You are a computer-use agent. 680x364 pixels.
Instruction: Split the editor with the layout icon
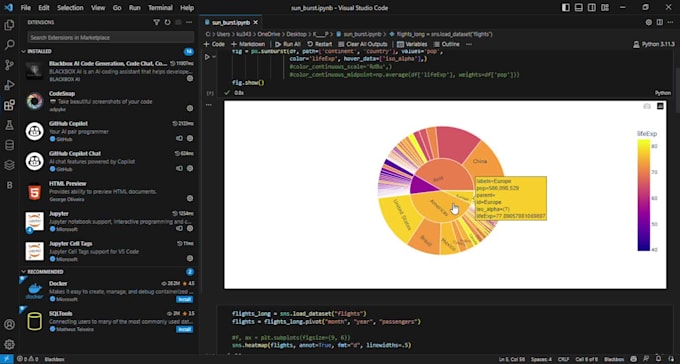[x=660, y=22]
